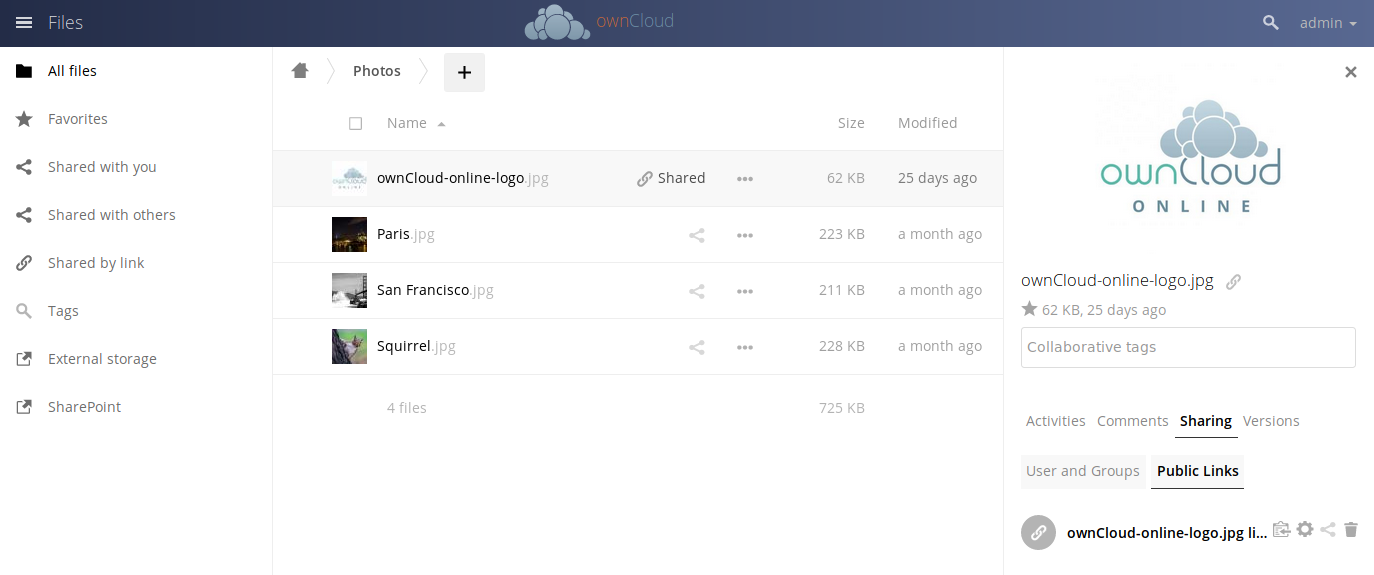Share San Francisco.jpg via share icon

tap(697, 291)
